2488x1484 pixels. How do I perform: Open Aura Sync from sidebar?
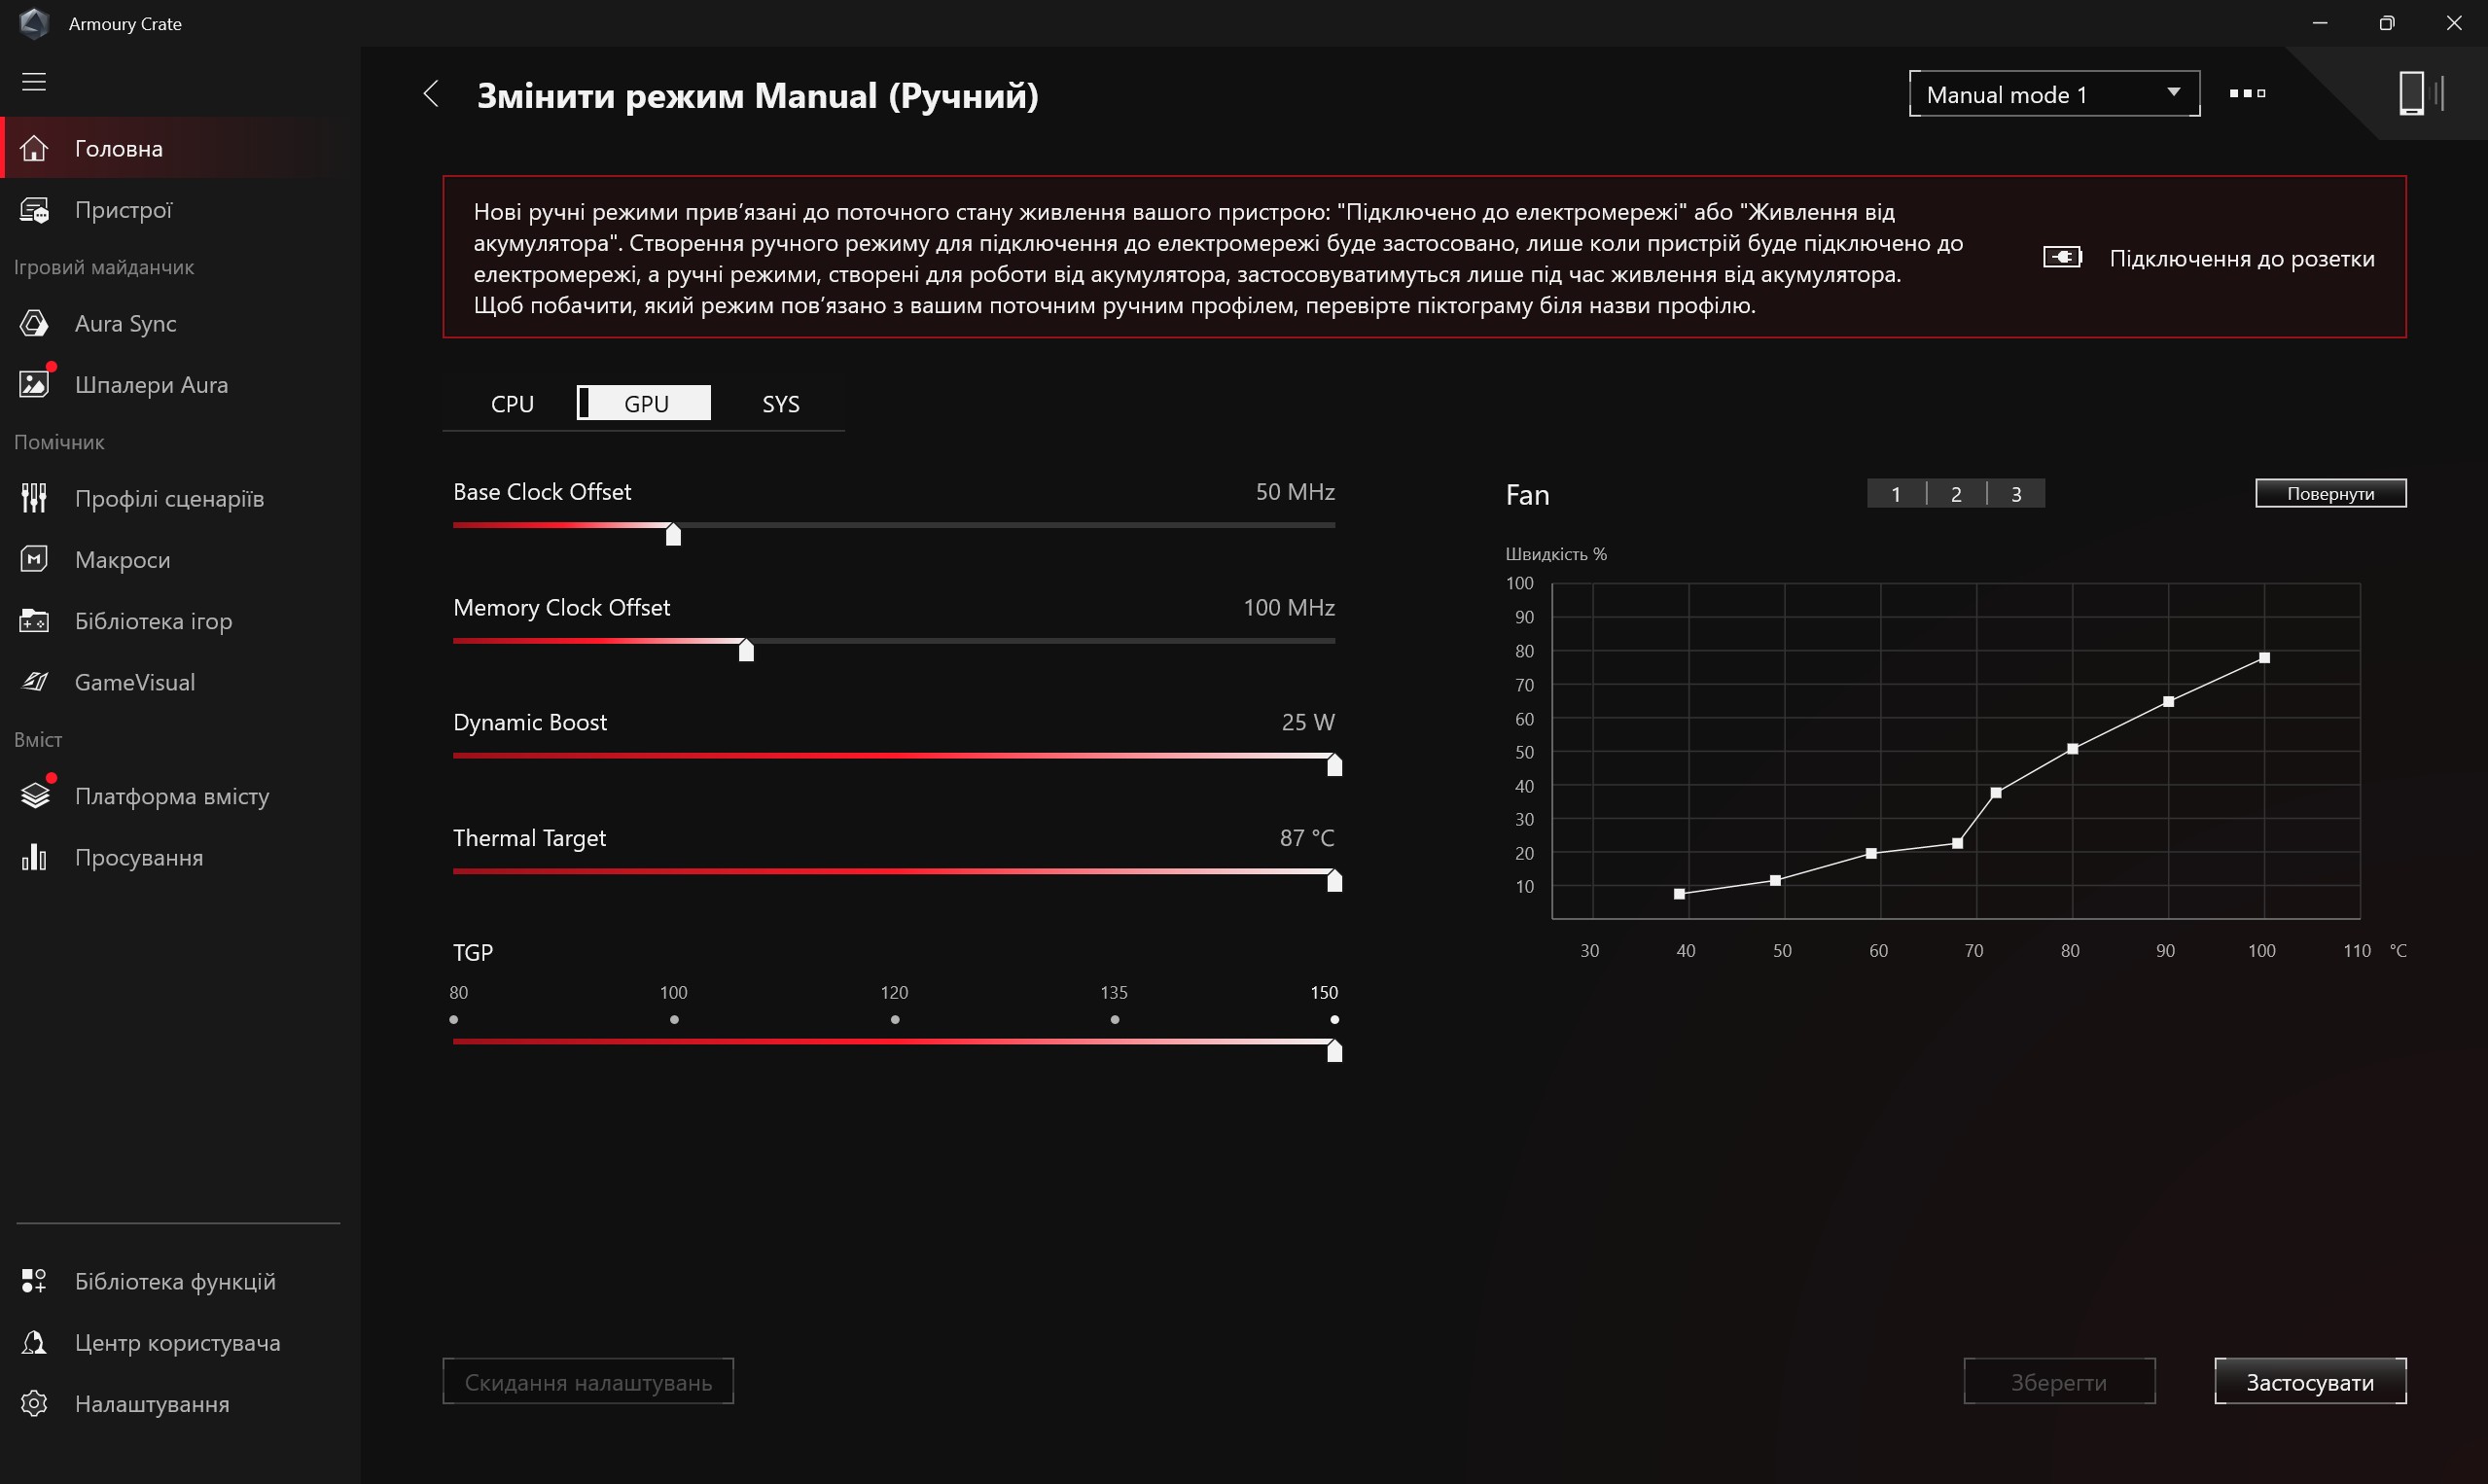pyautogui.click(x=125, y=323)
